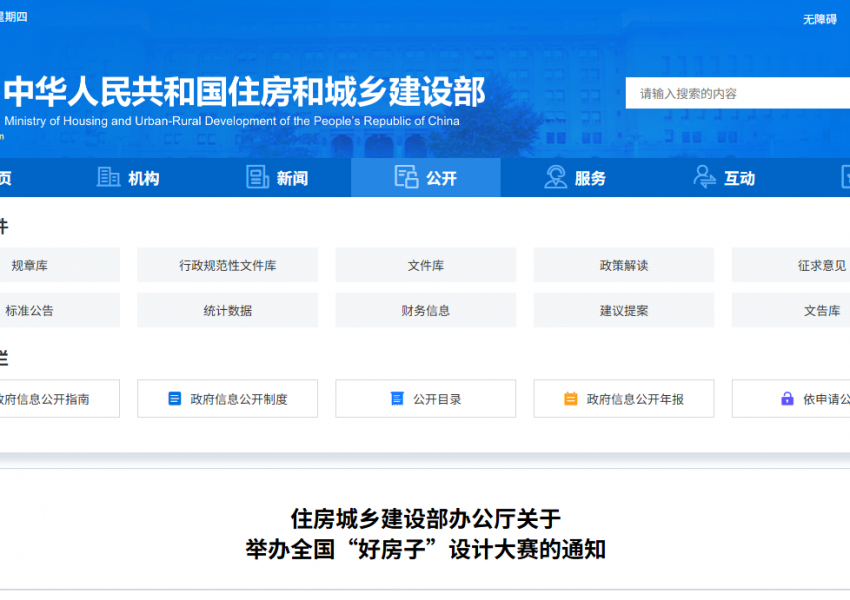Open the 公开目录 box
This screenshot has height=600, width=850.
[426, 399]
